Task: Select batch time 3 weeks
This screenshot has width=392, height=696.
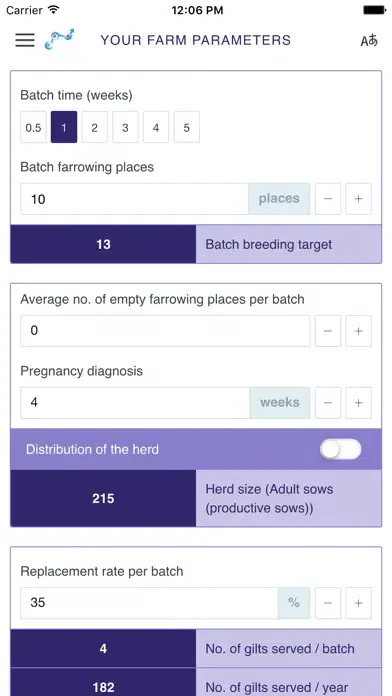Action: (x=125, y=127)
